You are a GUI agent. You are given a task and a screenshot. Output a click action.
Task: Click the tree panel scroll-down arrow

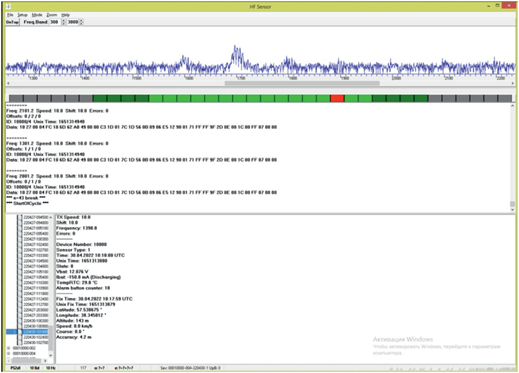point(51,355)
